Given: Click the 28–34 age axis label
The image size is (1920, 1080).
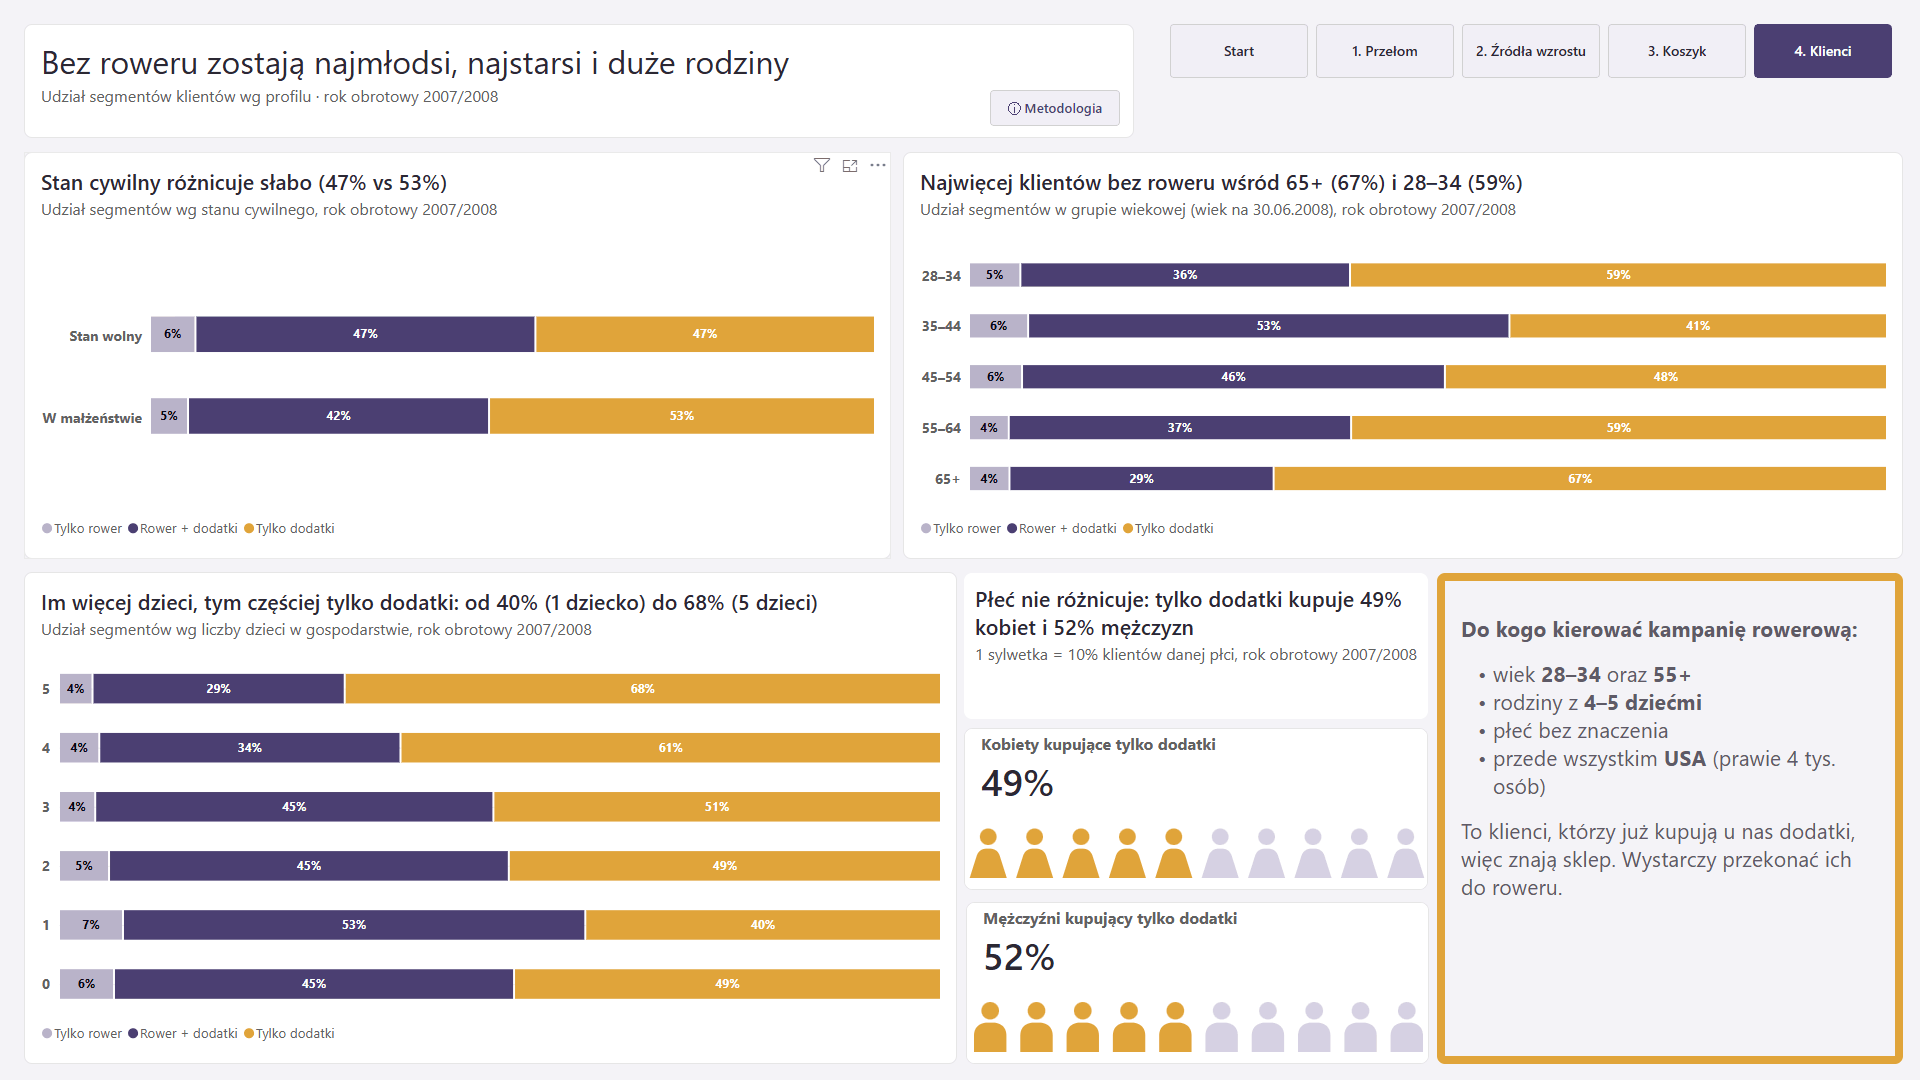Looking at the screenshot, I should (x=941, y=276).
